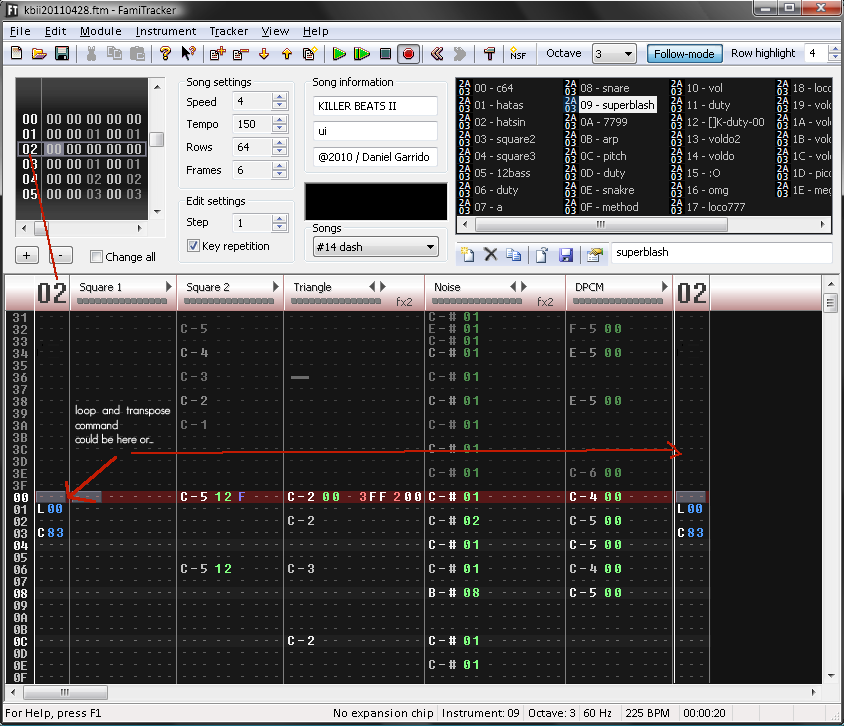Click the plus button below frame list
This screenshot has height=726, width=844.
(28, 255)
